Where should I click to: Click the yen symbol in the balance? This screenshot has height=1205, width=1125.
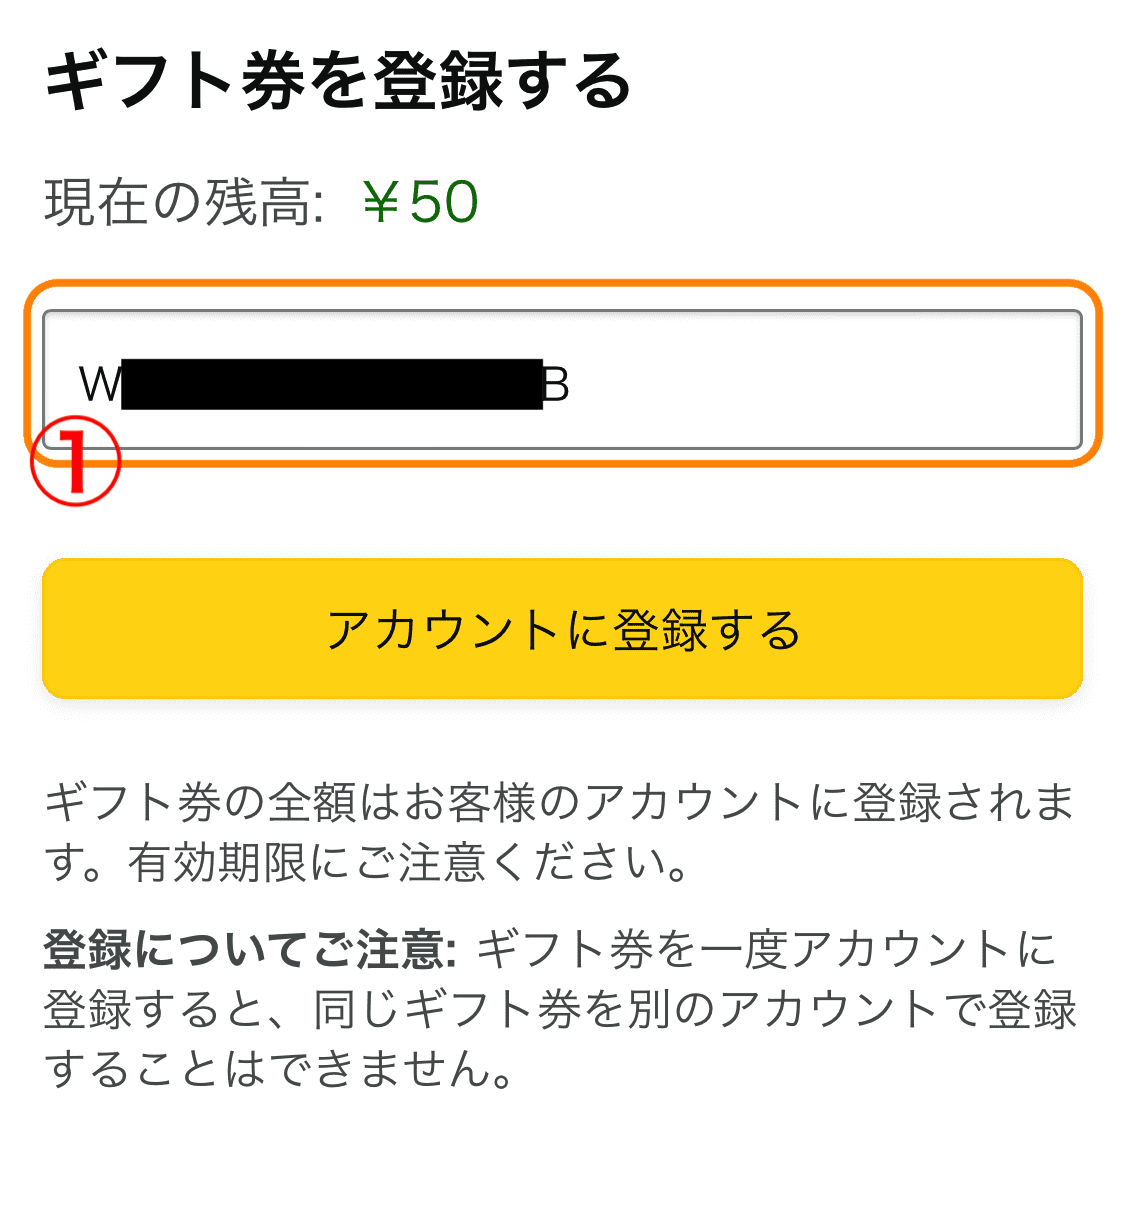[x=383, y=203]
